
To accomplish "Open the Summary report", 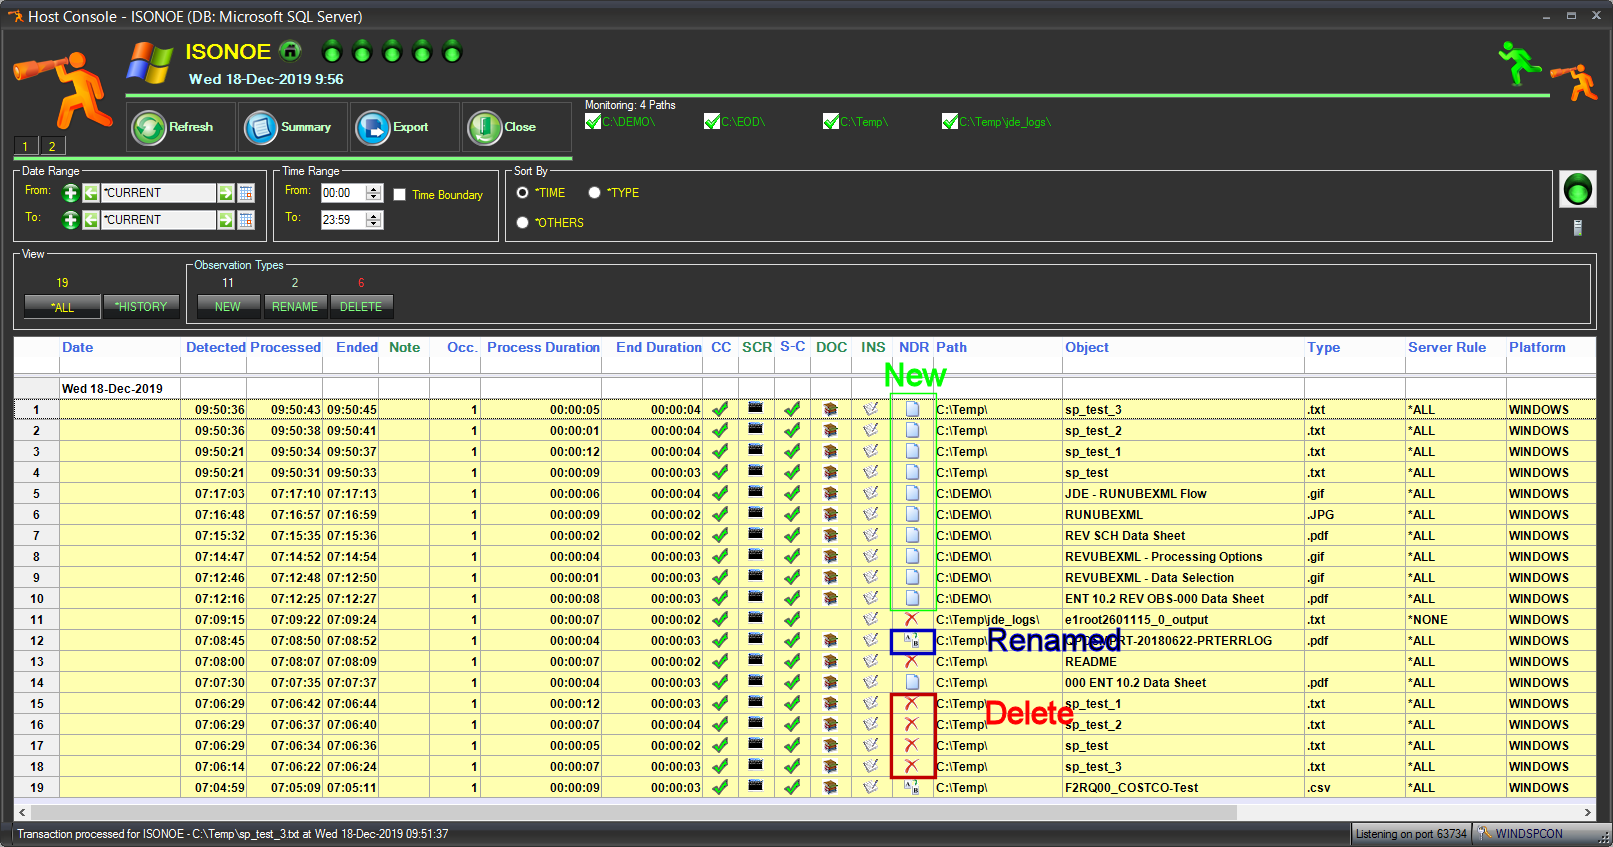I will [292, 127].
